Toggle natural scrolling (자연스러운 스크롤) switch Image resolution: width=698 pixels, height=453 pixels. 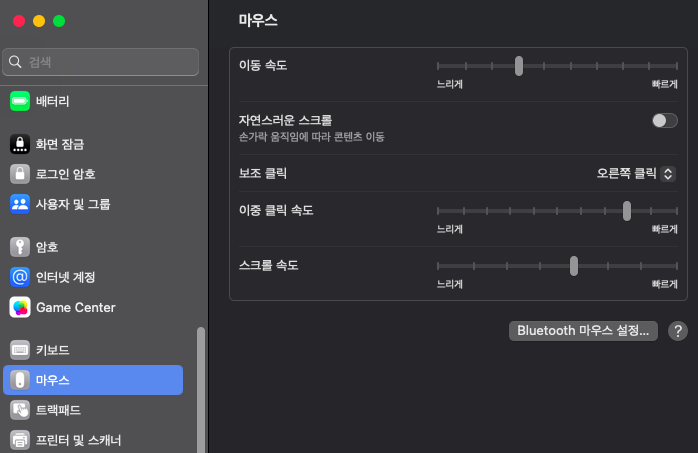(x=664, y=120)
